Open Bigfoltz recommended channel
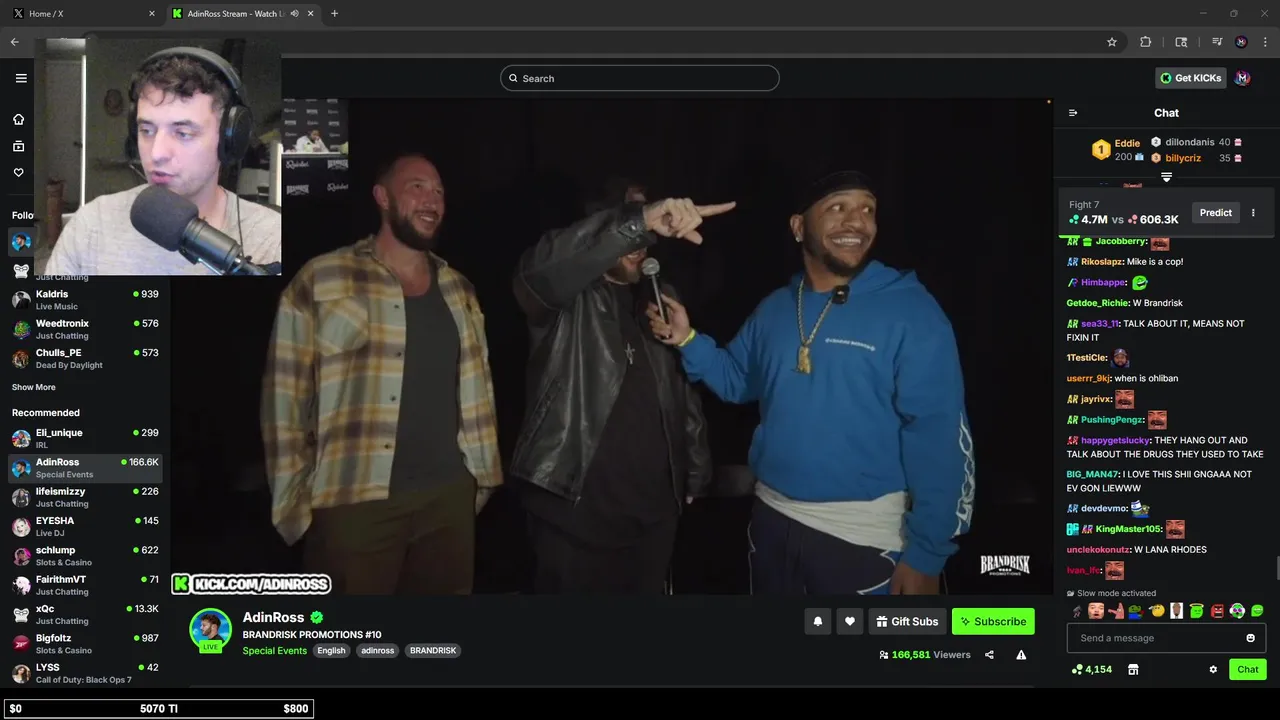 tap(86, 643)
